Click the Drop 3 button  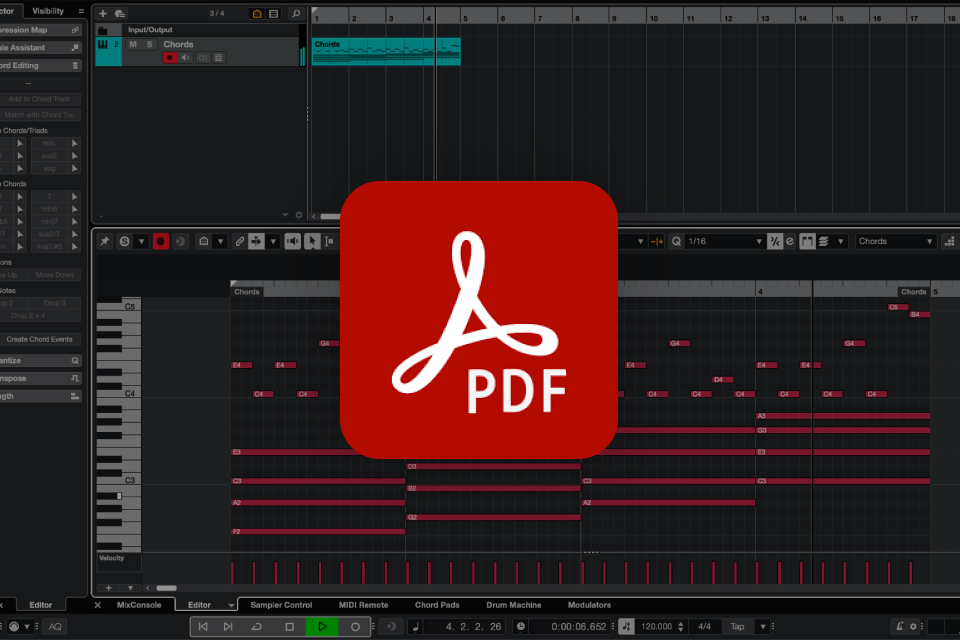54,303
